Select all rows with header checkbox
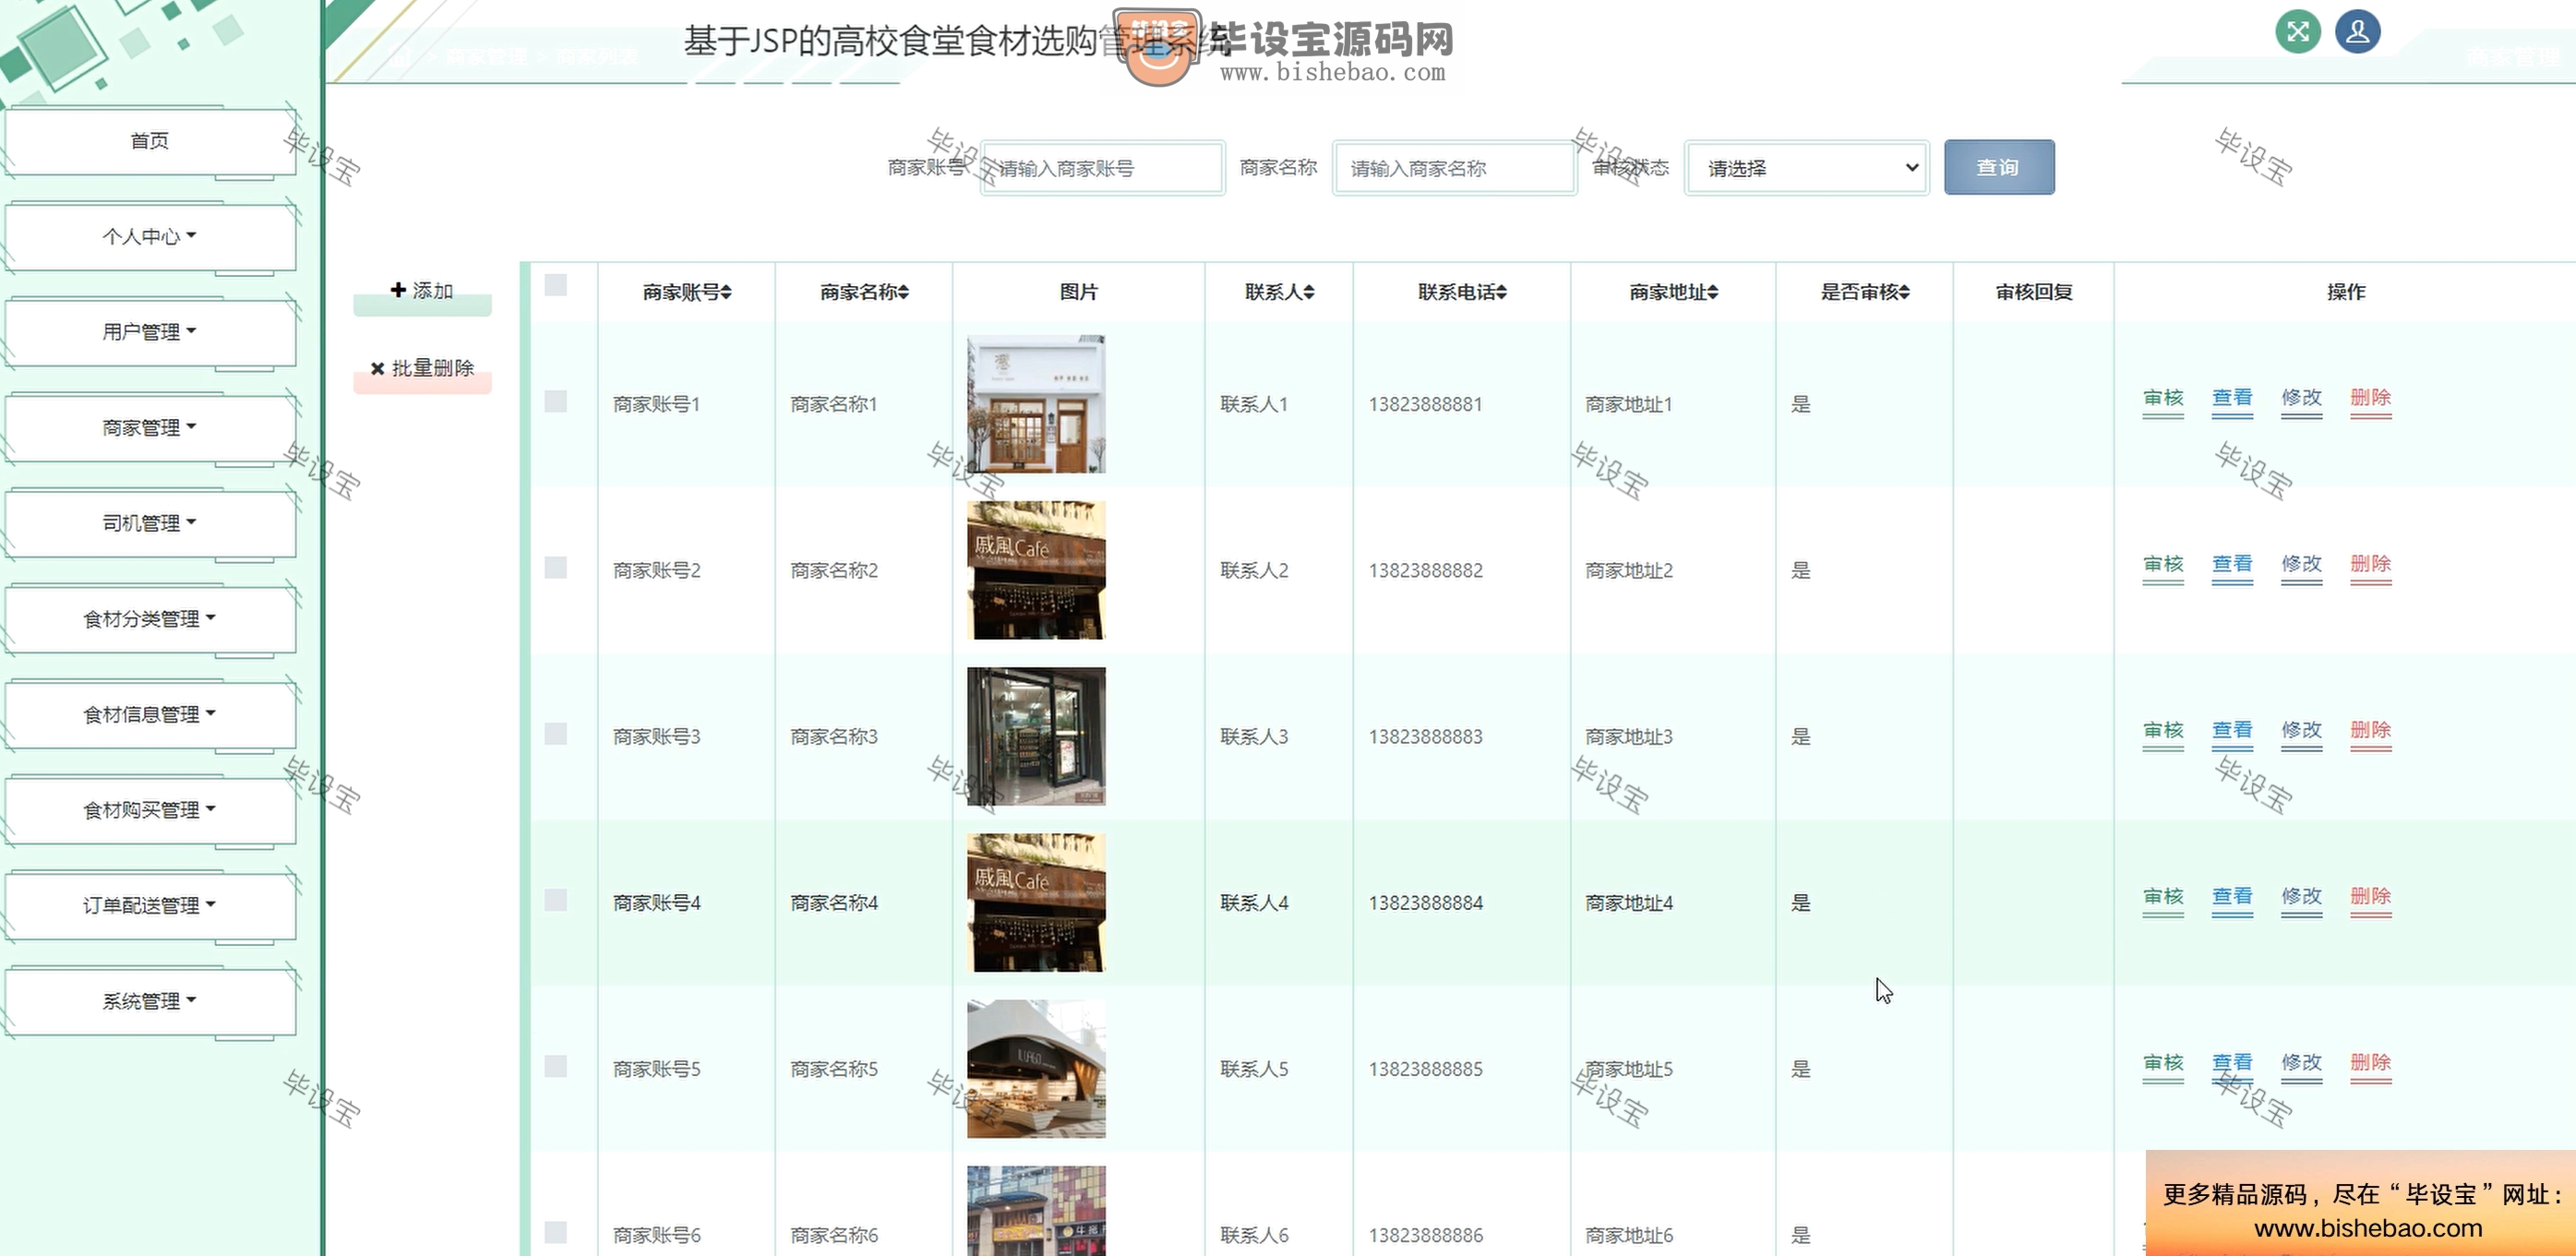 556,286
